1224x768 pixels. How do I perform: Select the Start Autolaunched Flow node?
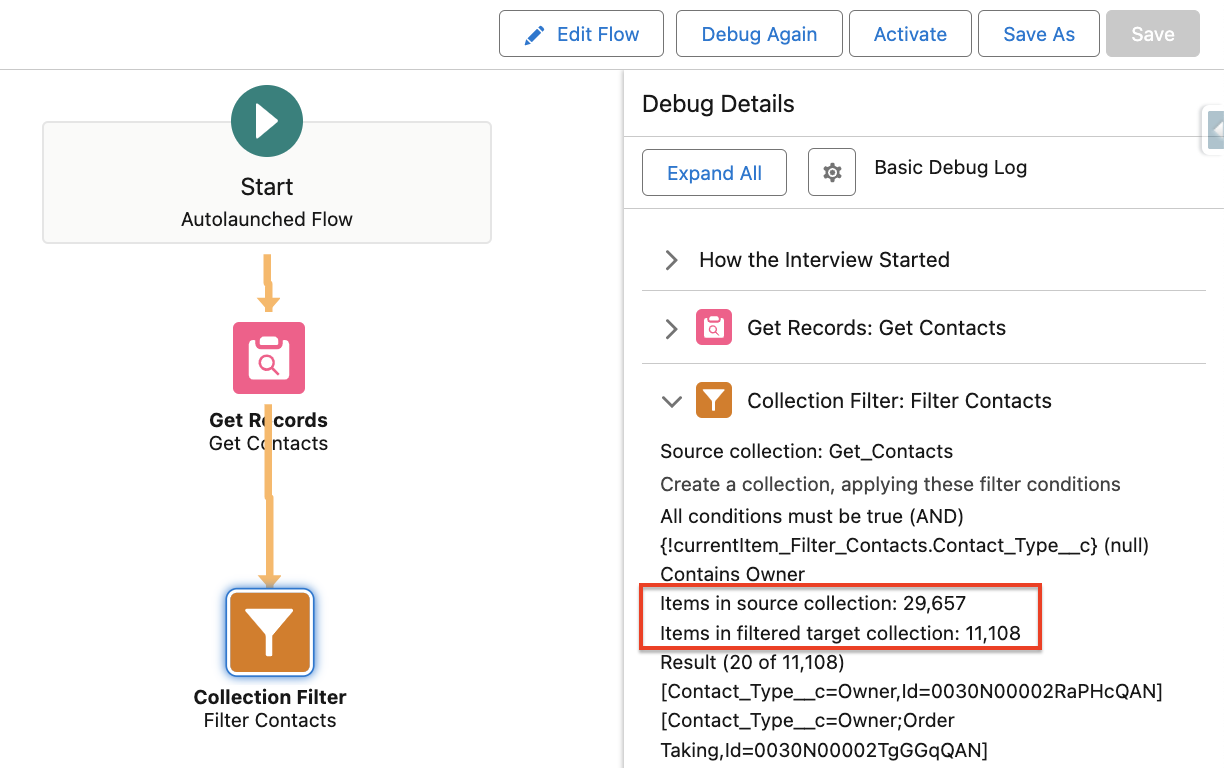(x=266, y=182)
